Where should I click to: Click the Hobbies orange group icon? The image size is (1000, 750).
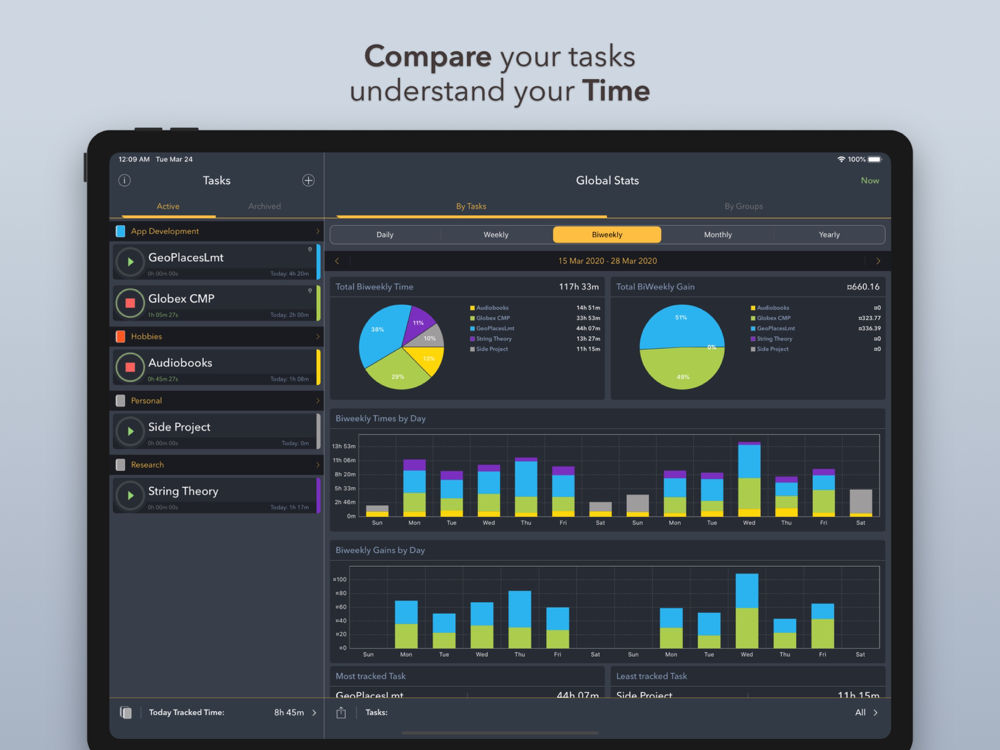[120, 336]
